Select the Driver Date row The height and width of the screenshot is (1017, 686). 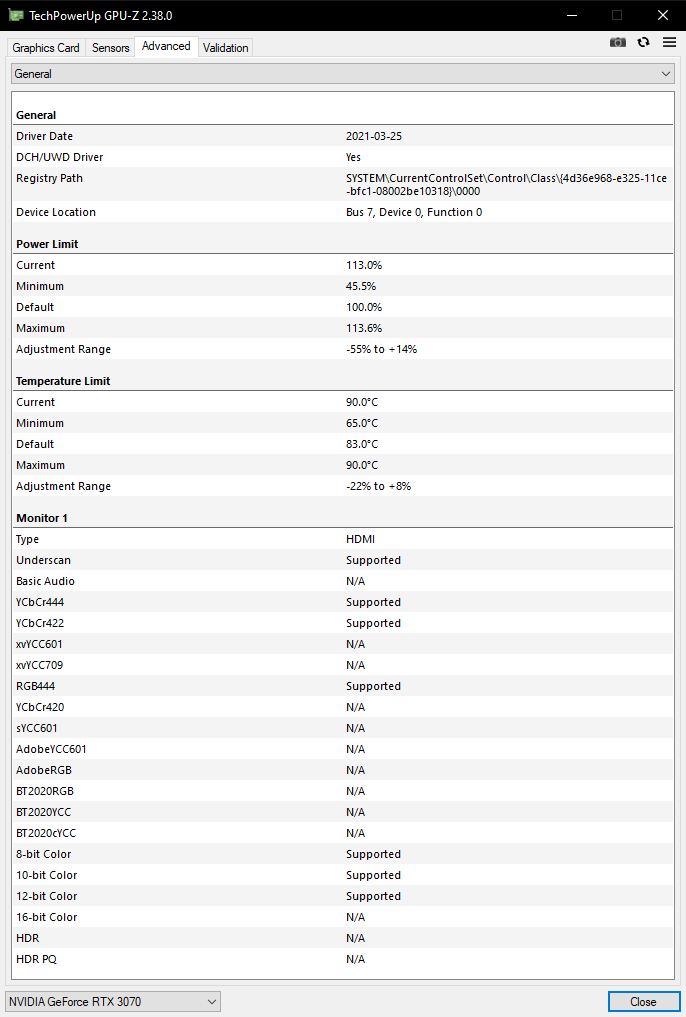pyautogui.click(x=342, y=136)
